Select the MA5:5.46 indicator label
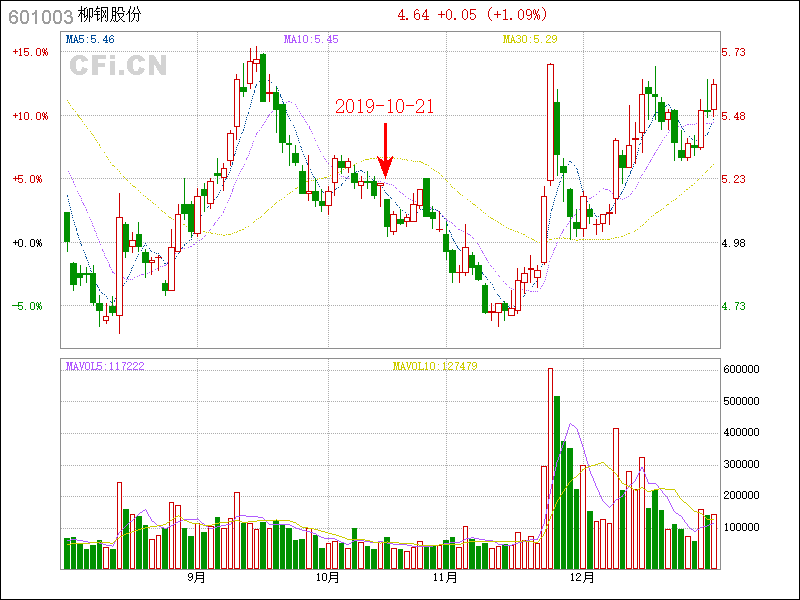Image resolution: width=800 pixels, height=600 pixels. tap(90, 39)
